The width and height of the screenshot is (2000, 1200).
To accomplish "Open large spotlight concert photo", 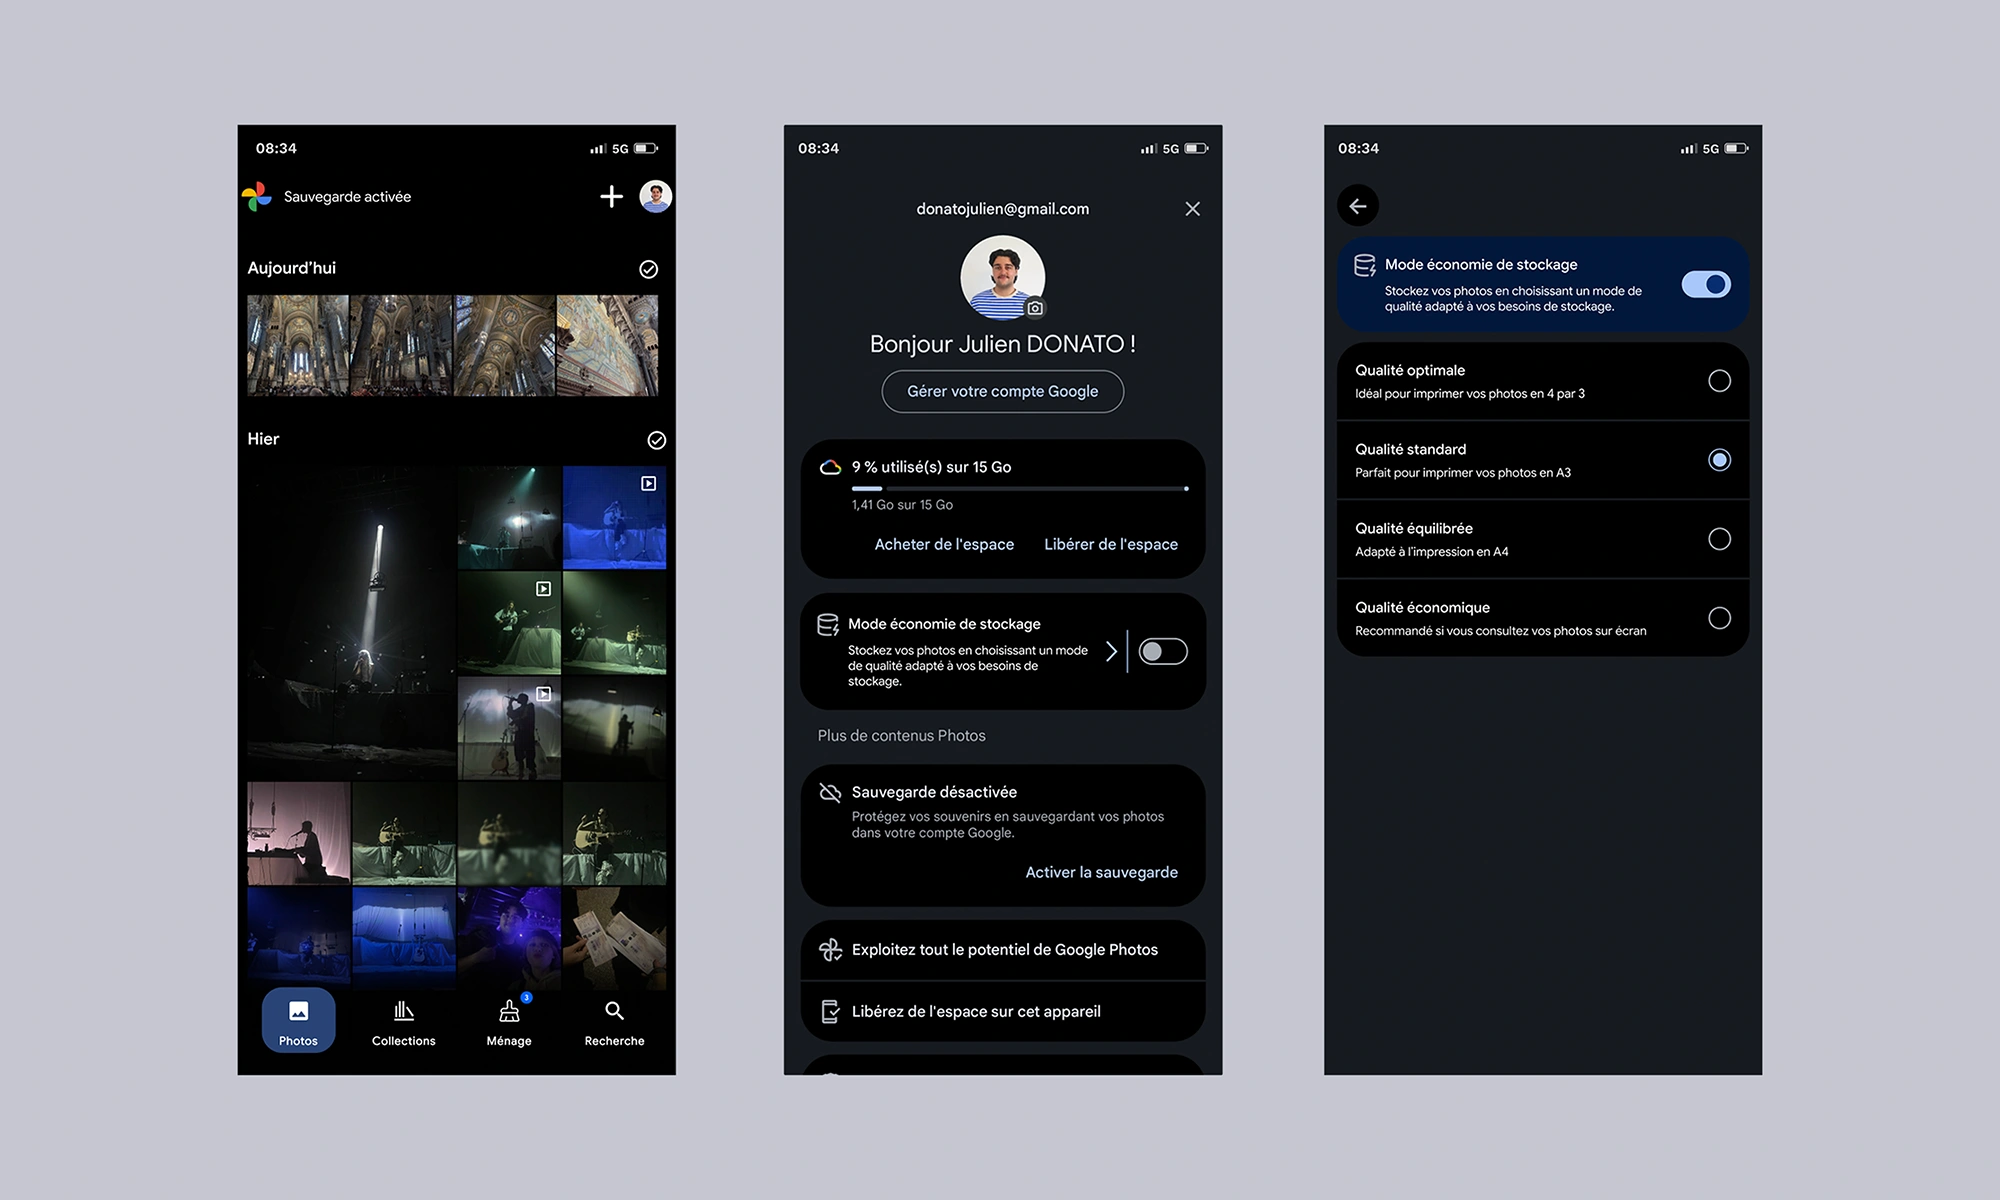I will click(x=351, y=622).
